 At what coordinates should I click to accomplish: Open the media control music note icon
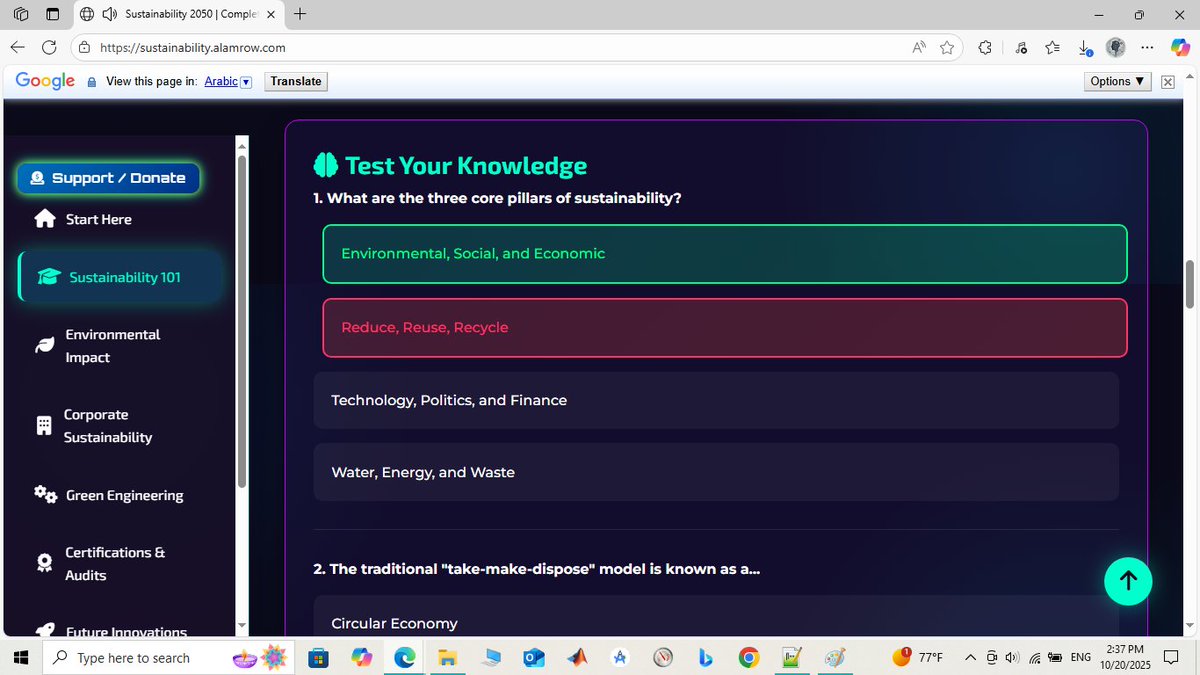coord(1020,47)
